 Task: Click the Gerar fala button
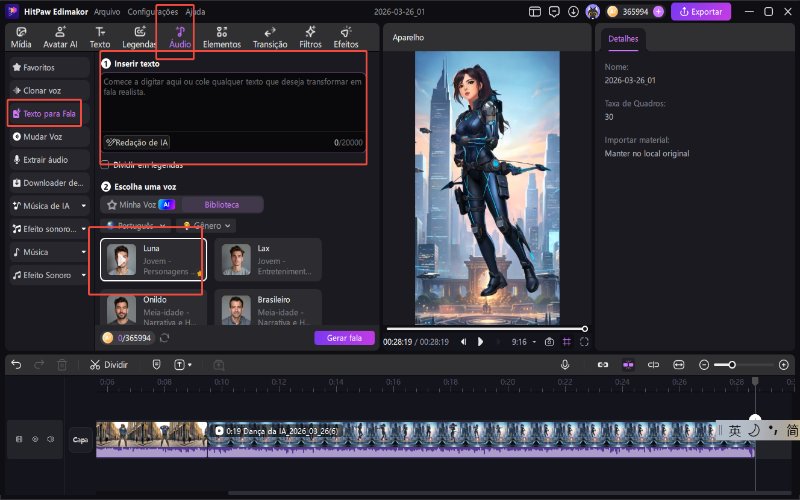pyautogui.click(x=343, y=338)
